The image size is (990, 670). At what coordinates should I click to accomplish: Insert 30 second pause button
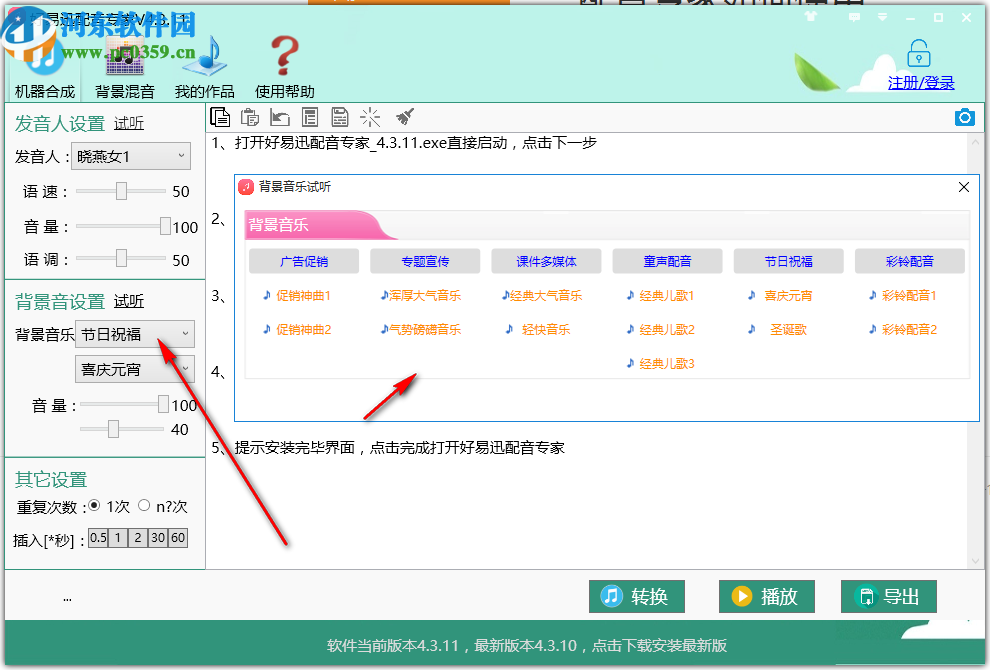158,538
